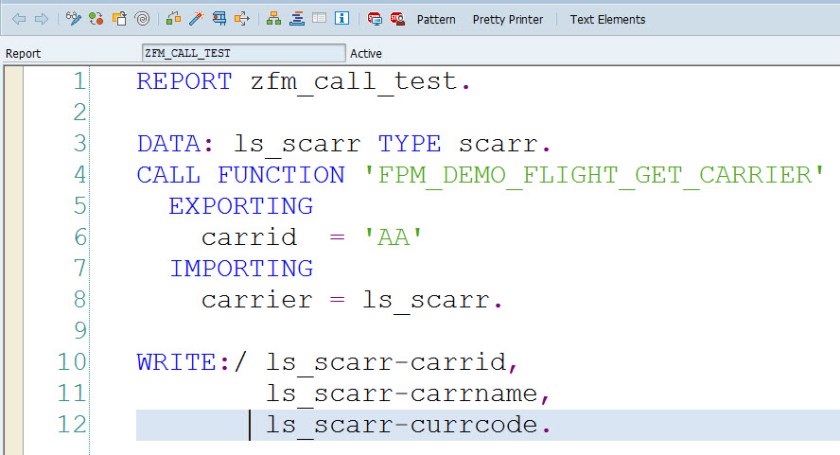Open Text Elements
840x455 pixels.
click(608, 20)
